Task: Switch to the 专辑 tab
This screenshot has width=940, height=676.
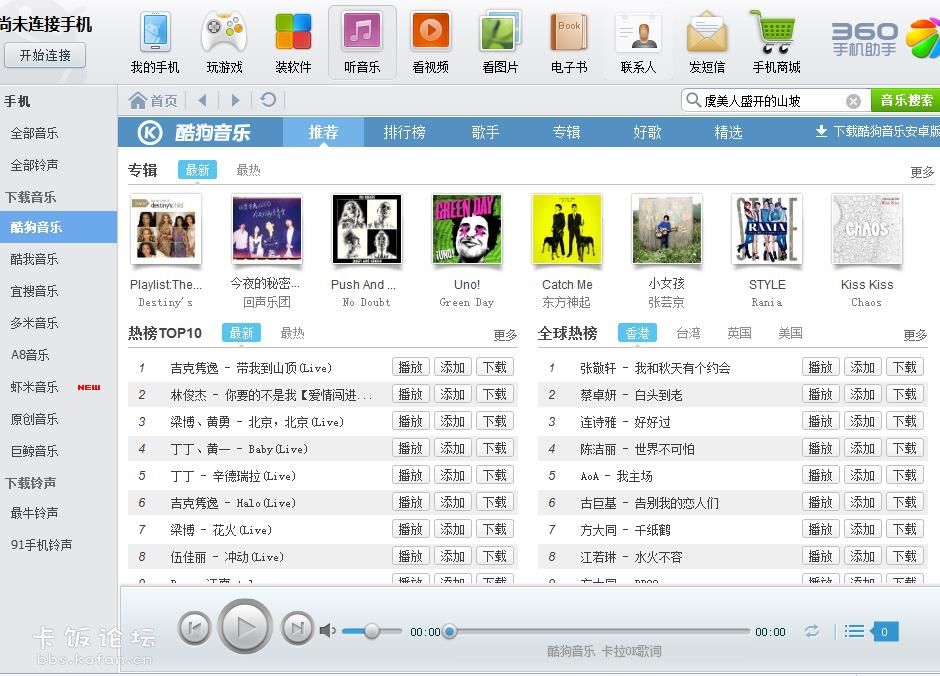Action: 566,132
